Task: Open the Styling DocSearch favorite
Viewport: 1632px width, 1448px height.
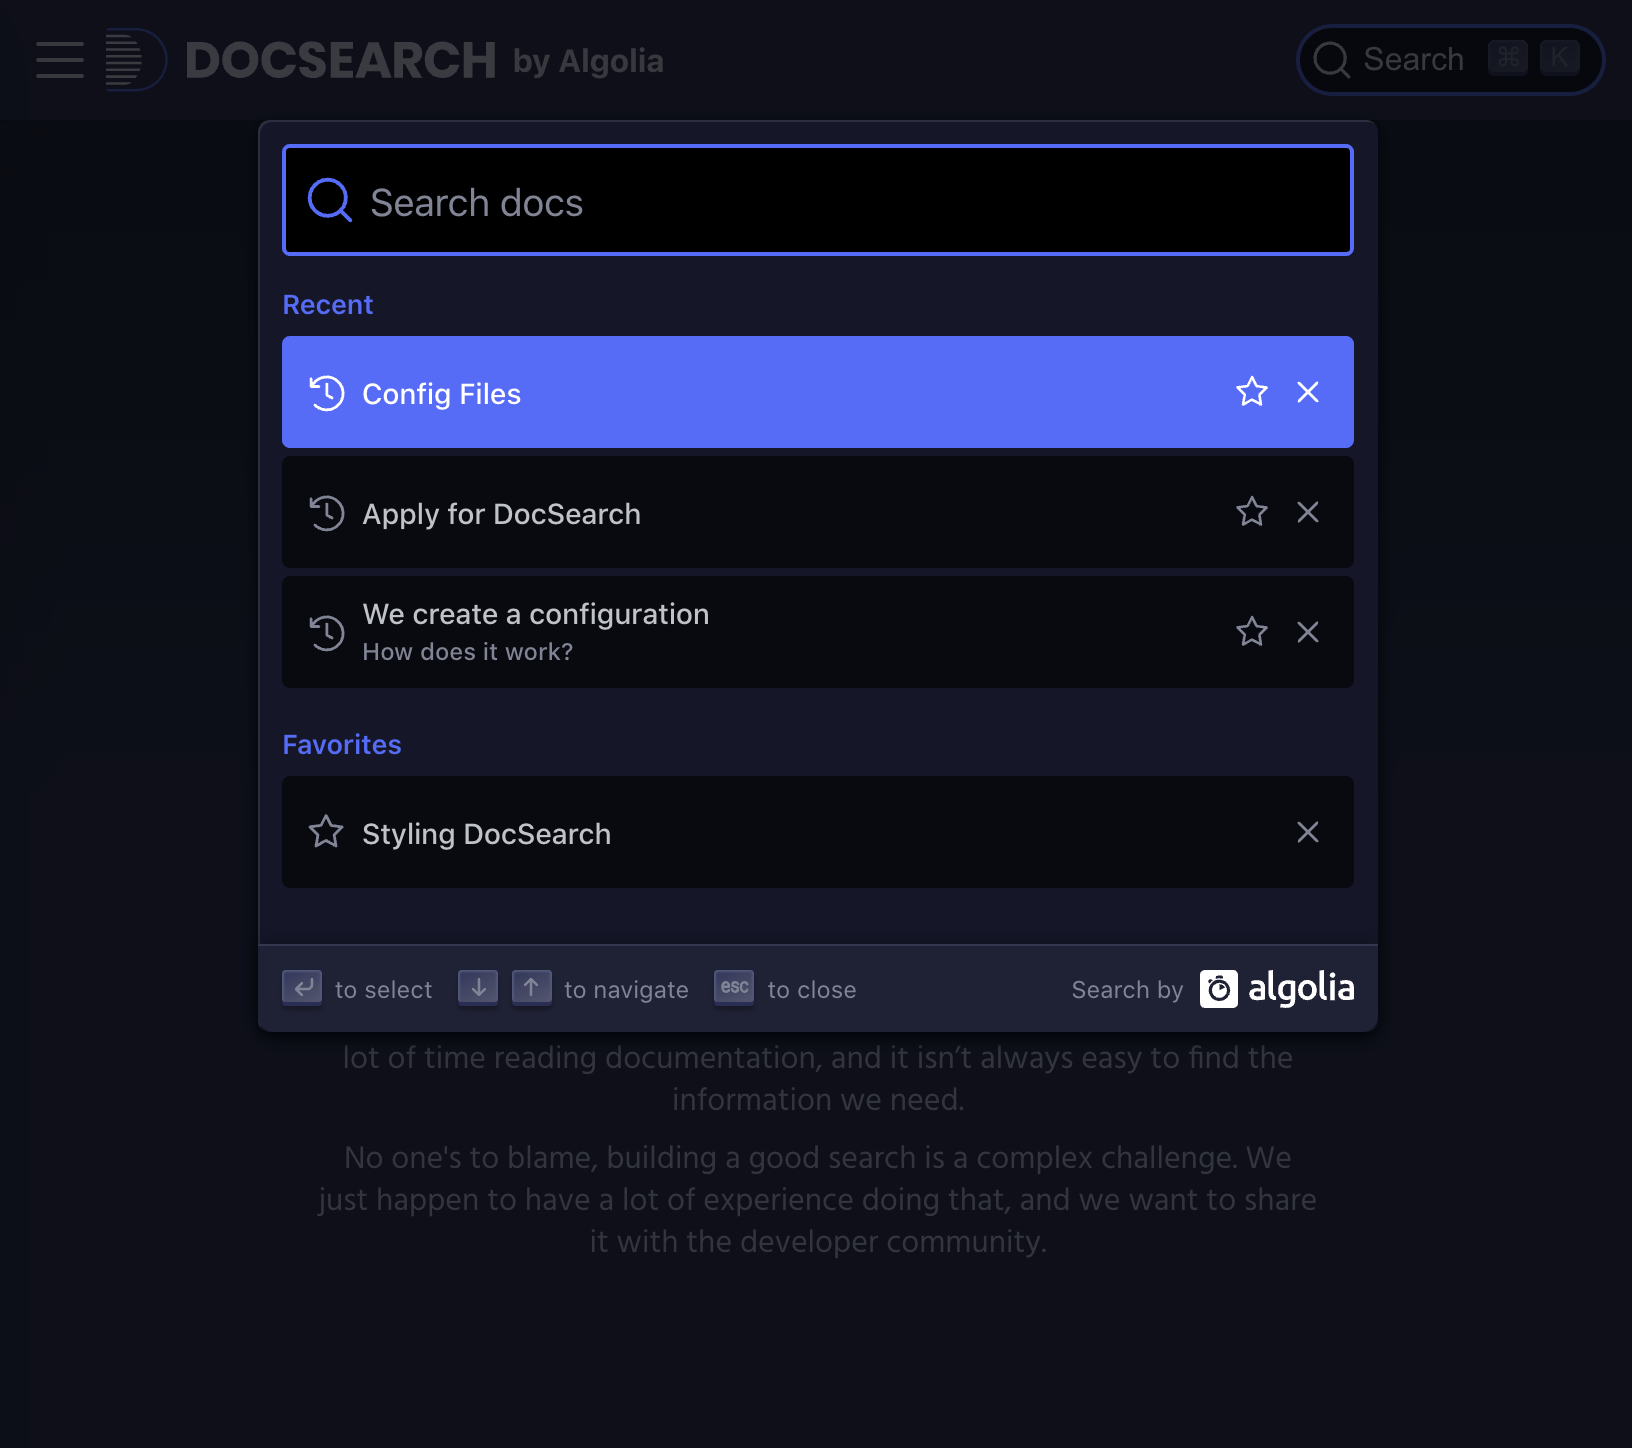Action: pos(818,832)
